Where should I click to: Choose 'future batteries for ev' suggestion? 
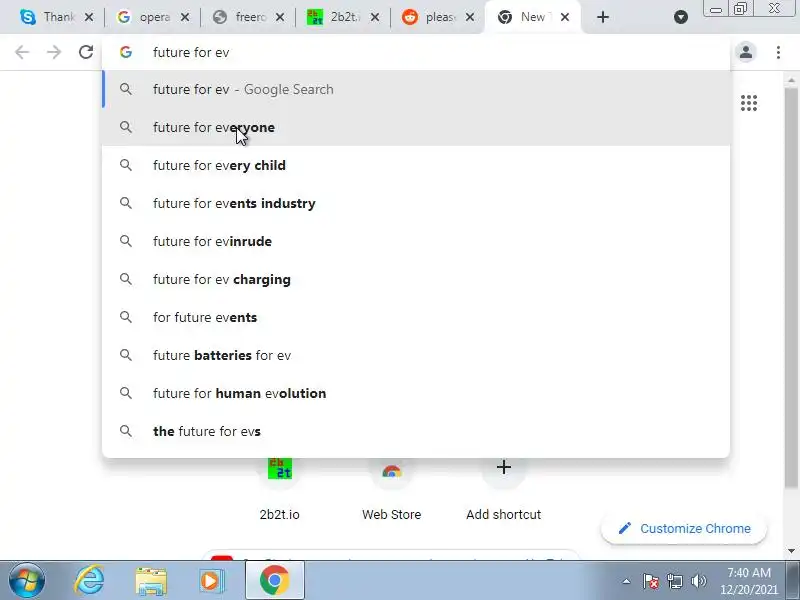[x=416, y=355]
